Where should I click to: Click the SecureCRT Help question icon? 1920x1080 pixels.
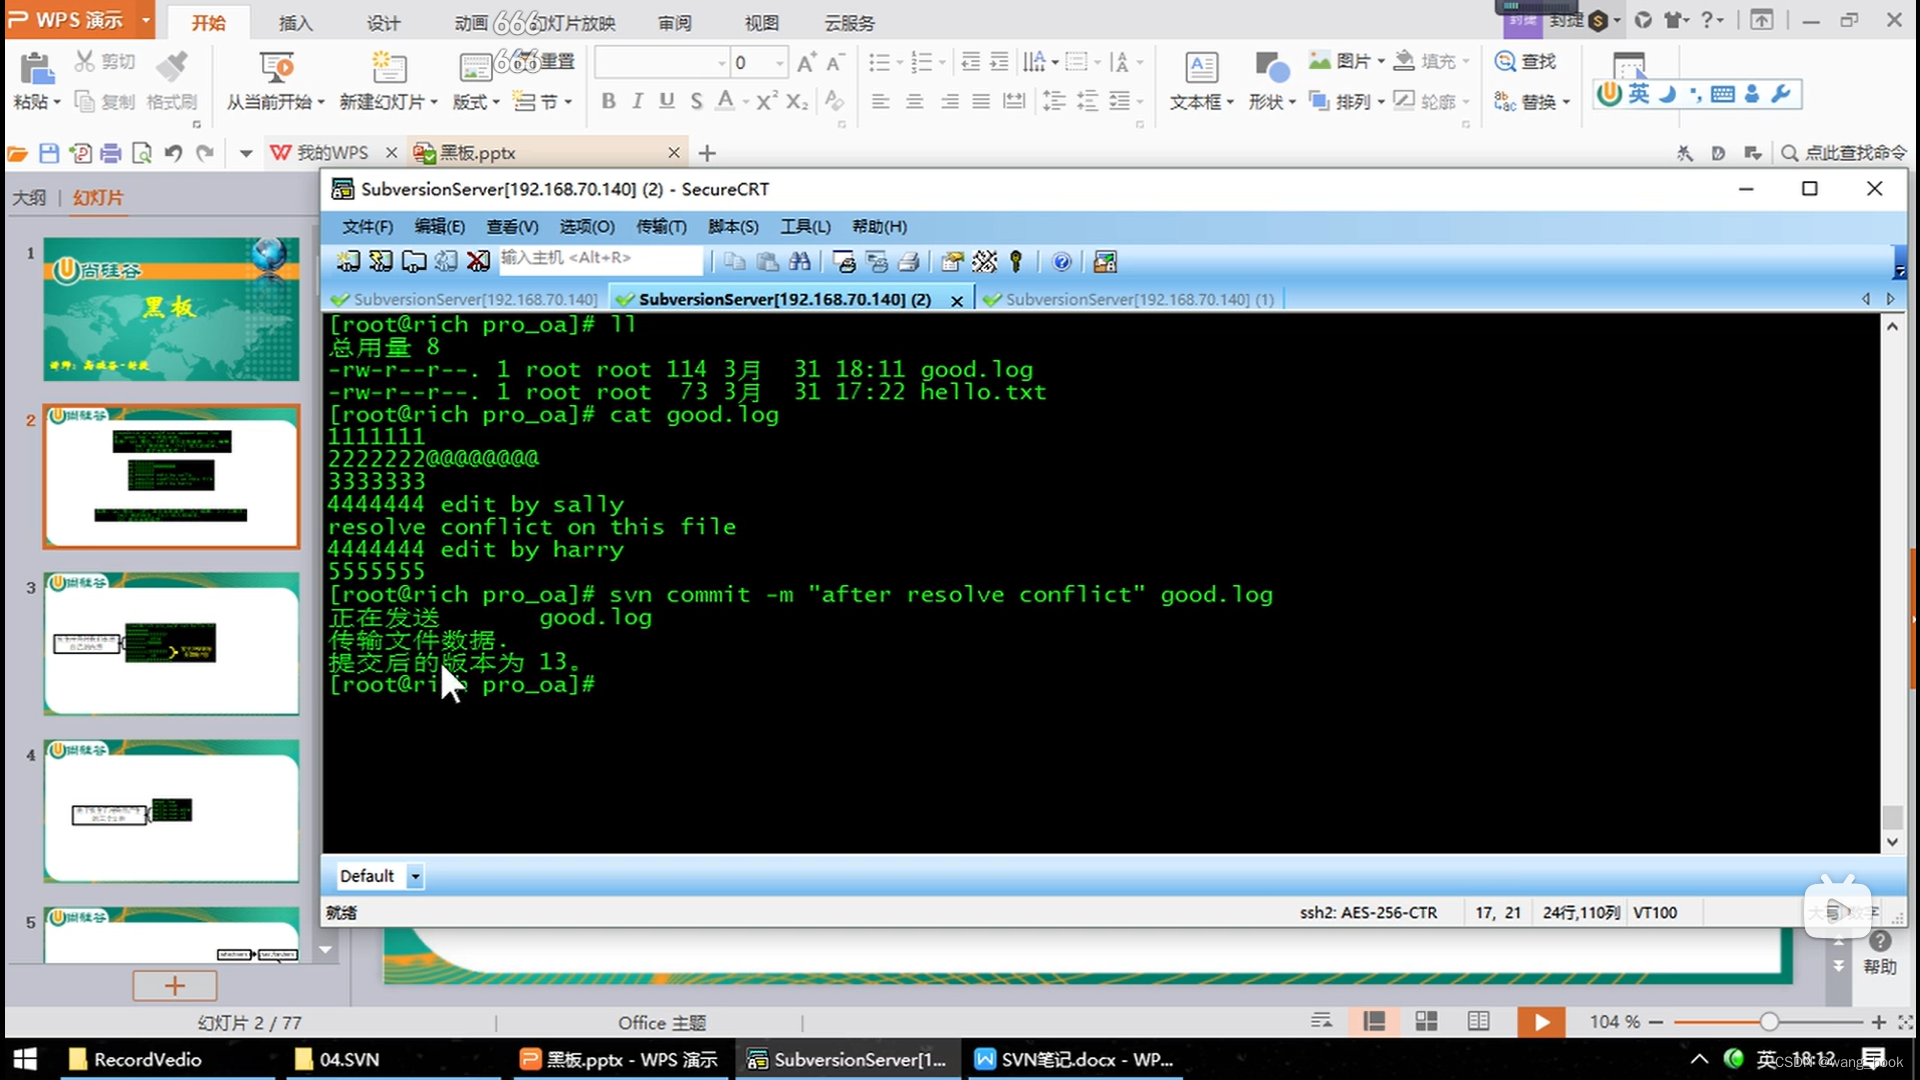pos(1062,262)
